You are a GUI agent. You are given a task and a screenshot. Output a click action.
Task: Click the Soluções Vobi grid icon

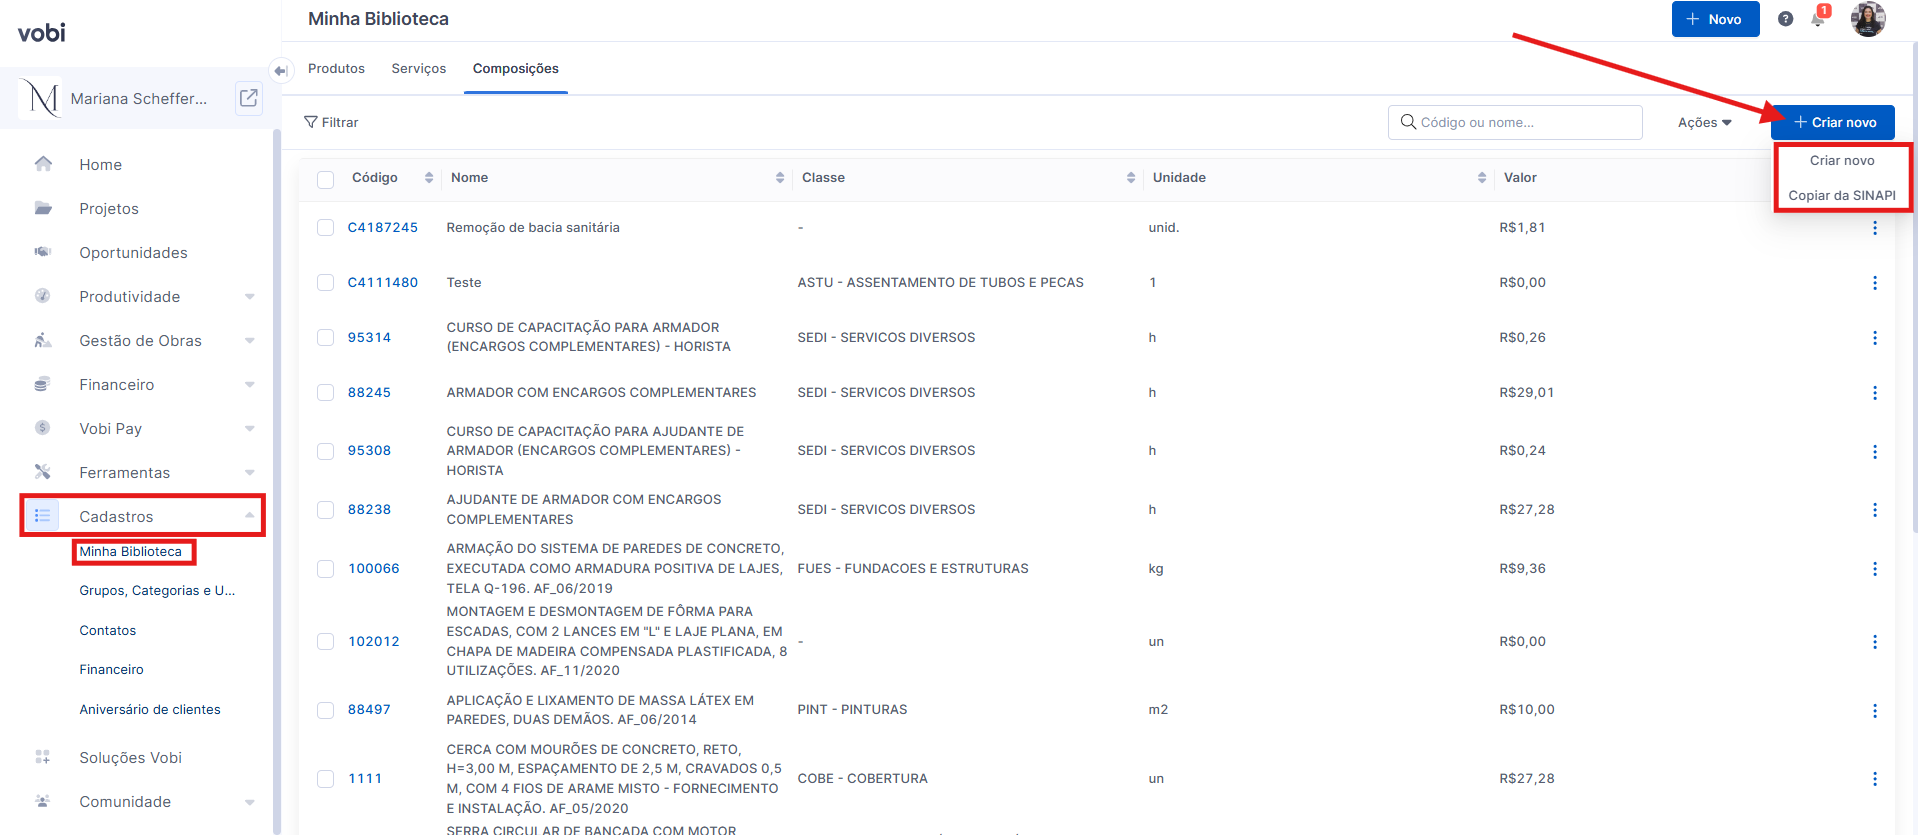coord(43,757)
